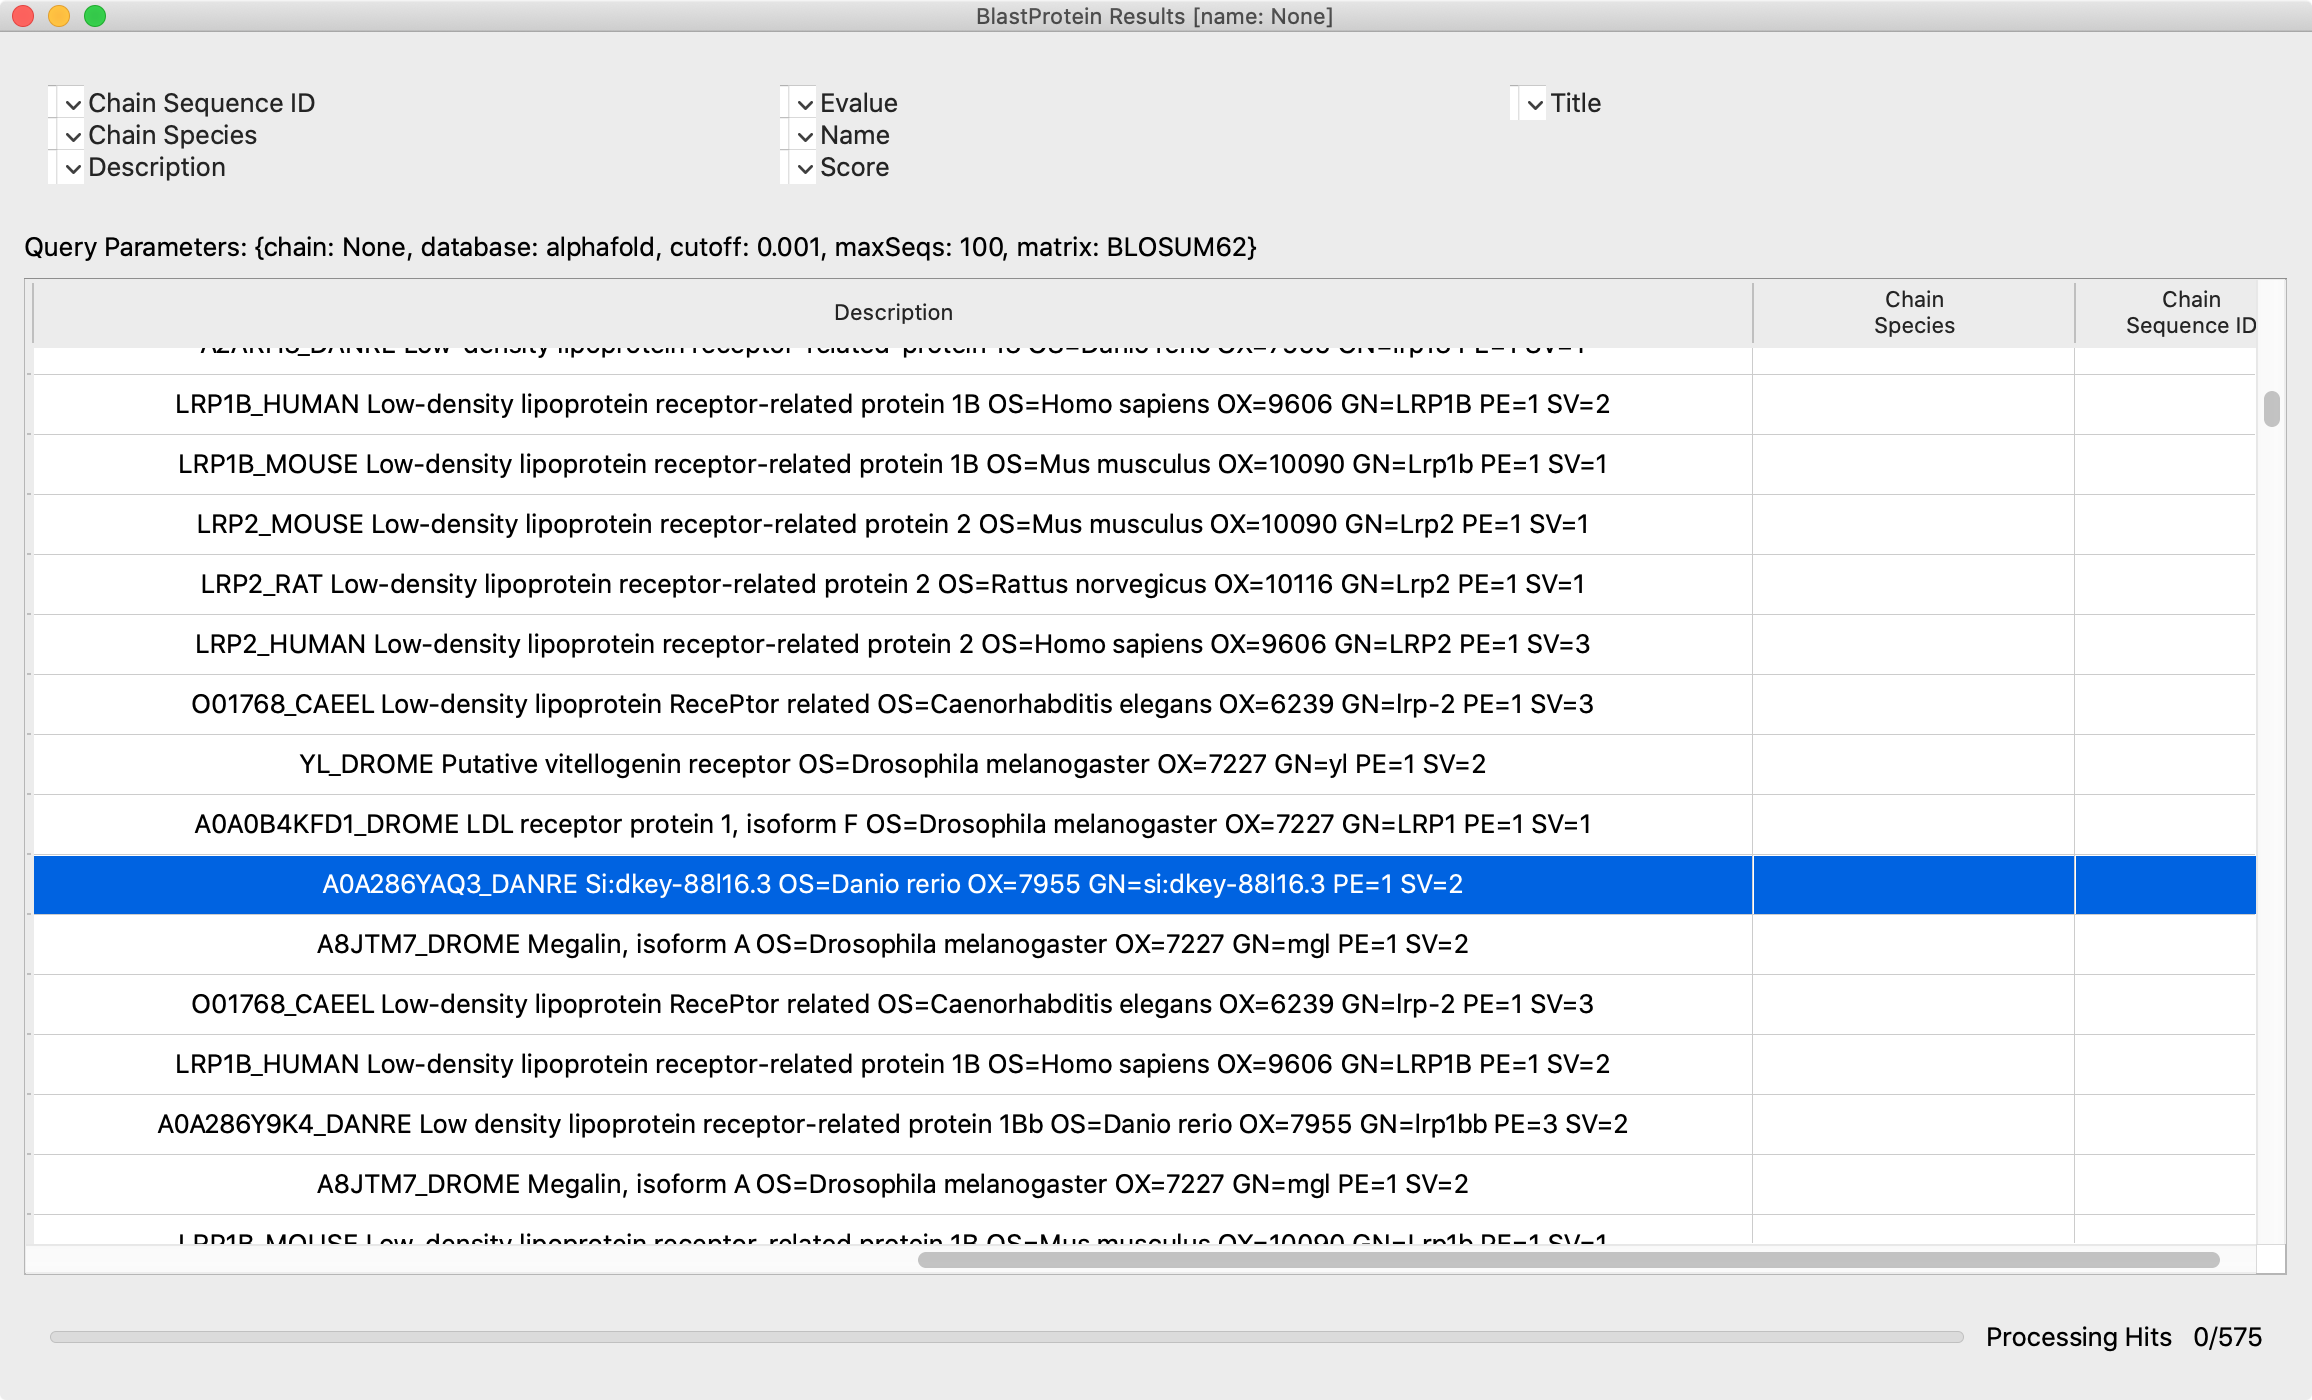Toggle the Score column checkbox
The image size is (2312, 1400).
pyautogui.click(x=804, y=168)
